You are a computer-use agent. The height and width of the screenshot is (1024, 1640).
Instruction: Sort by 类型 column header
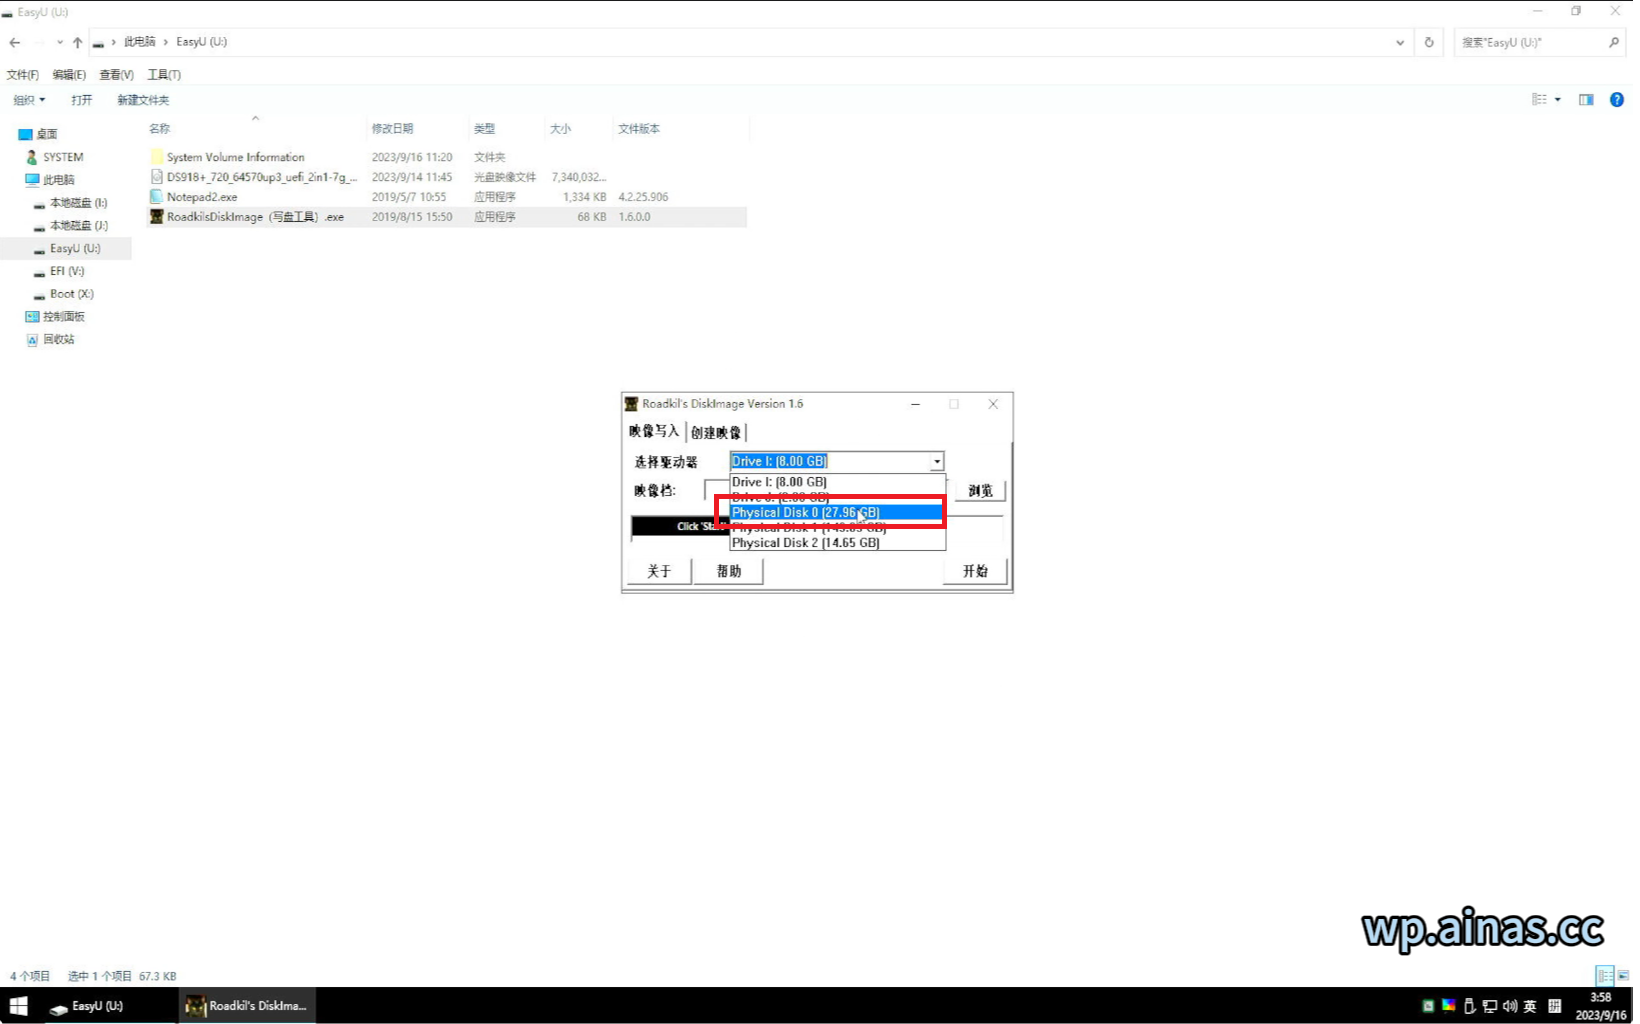[507, 129]
